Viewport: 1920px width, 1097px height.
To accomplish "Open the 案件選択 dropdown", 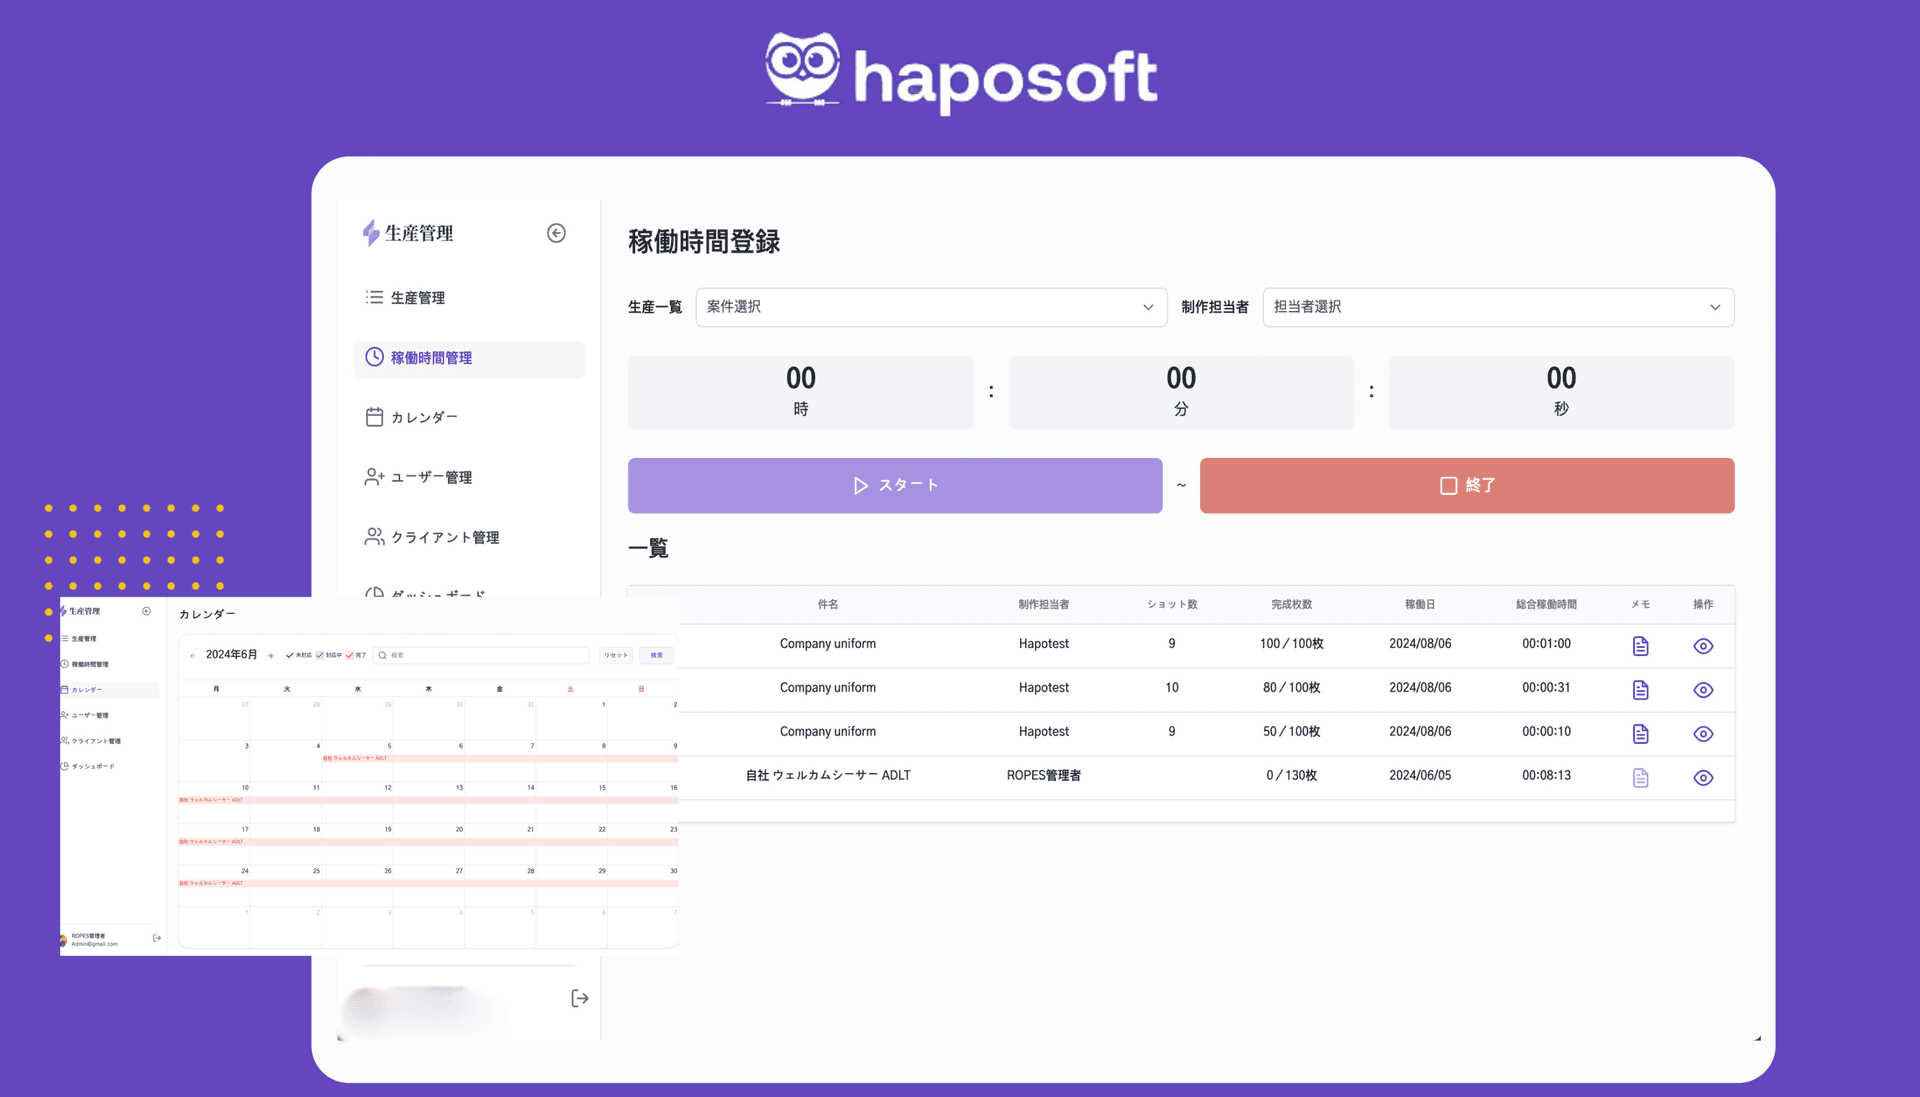I will point(930,307).
